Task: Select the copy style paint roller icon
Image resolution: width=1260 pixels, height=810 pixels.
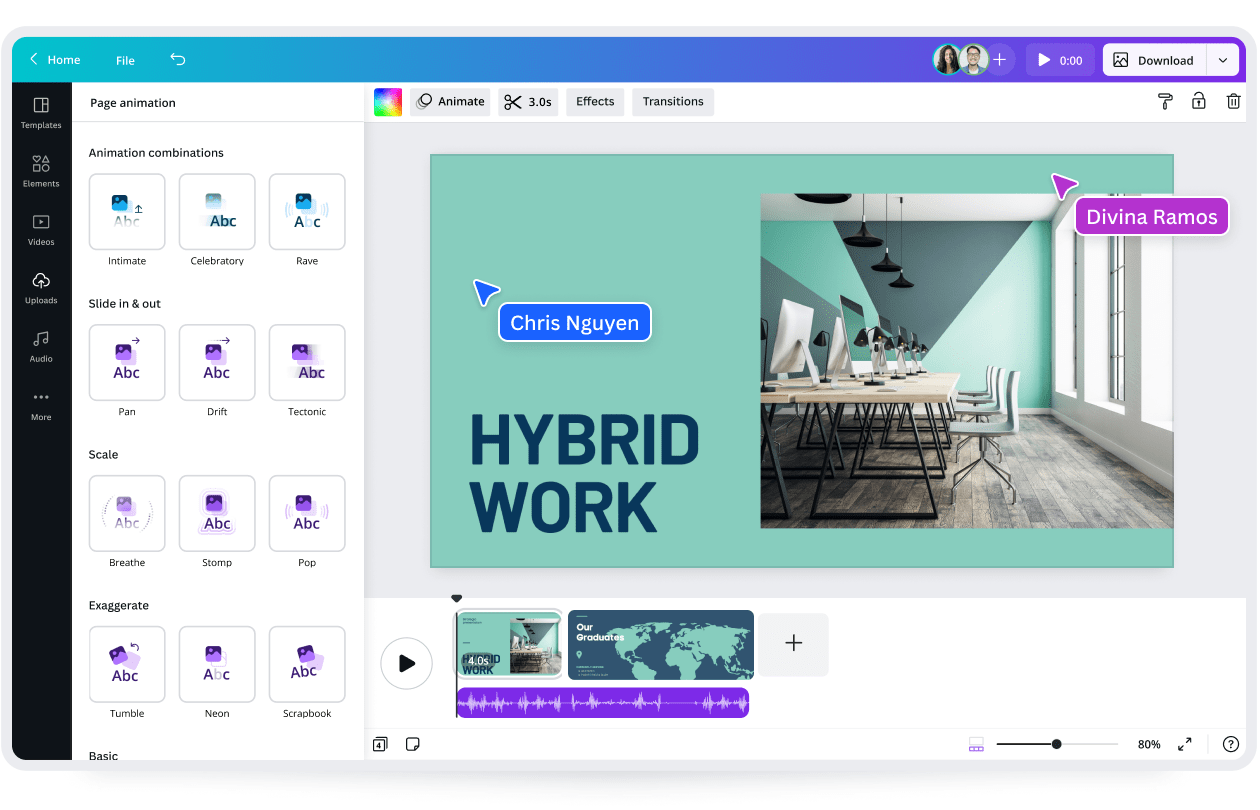Action: (1165, 101)
